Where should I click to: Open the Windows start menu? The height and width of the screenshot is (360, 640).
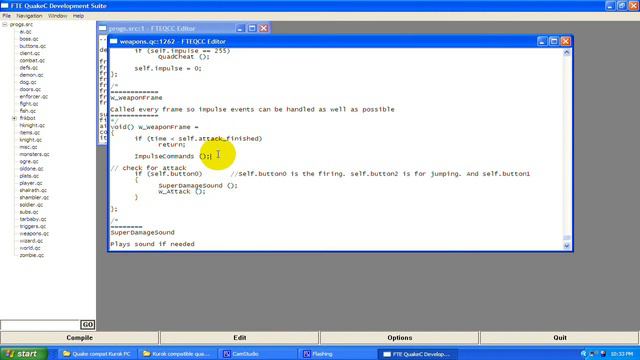pos(24,353)
